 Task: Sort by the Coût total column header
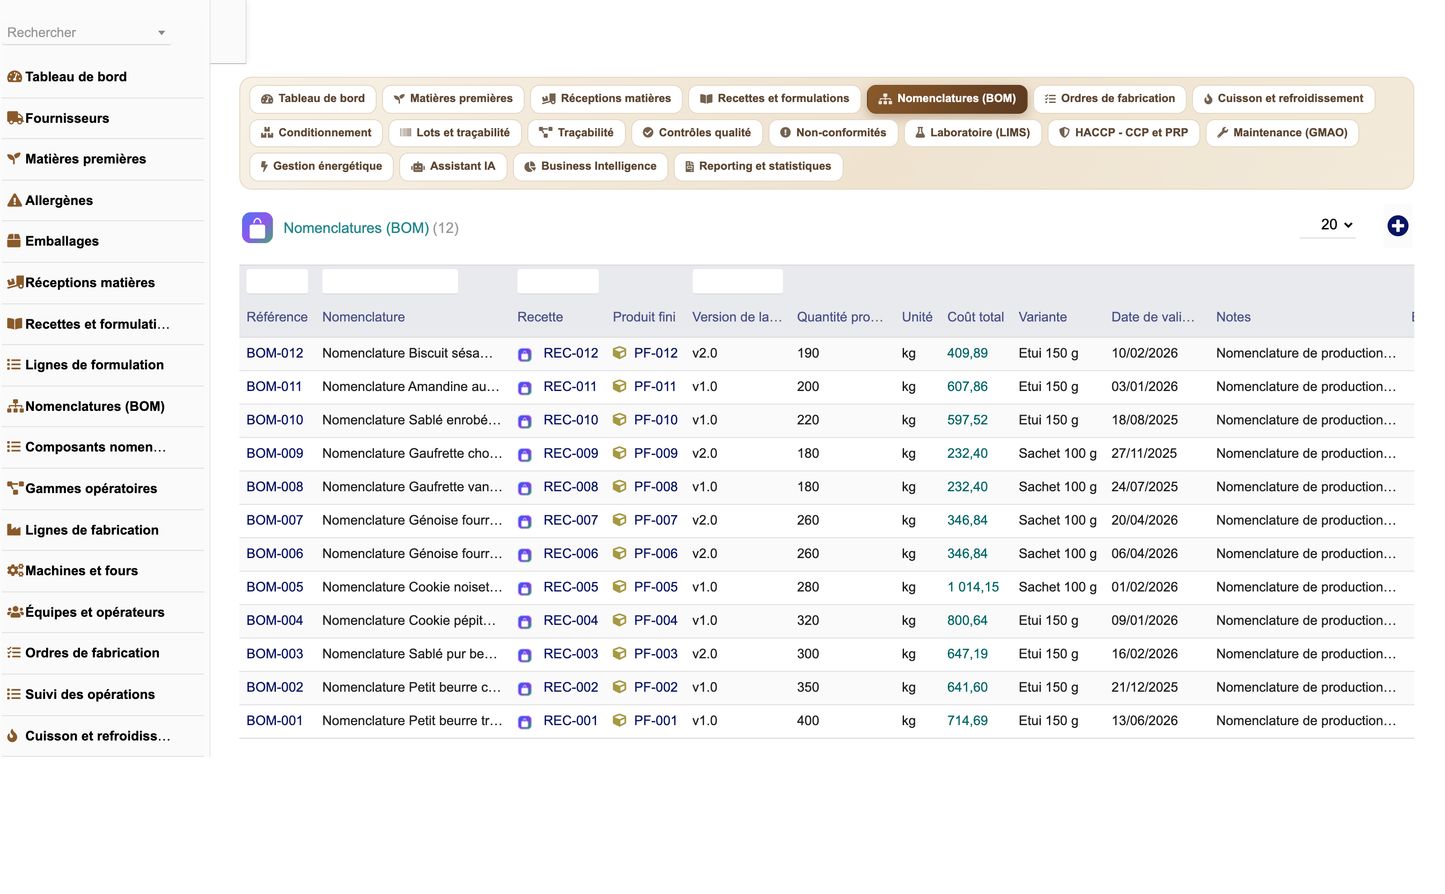coord(975,317)
